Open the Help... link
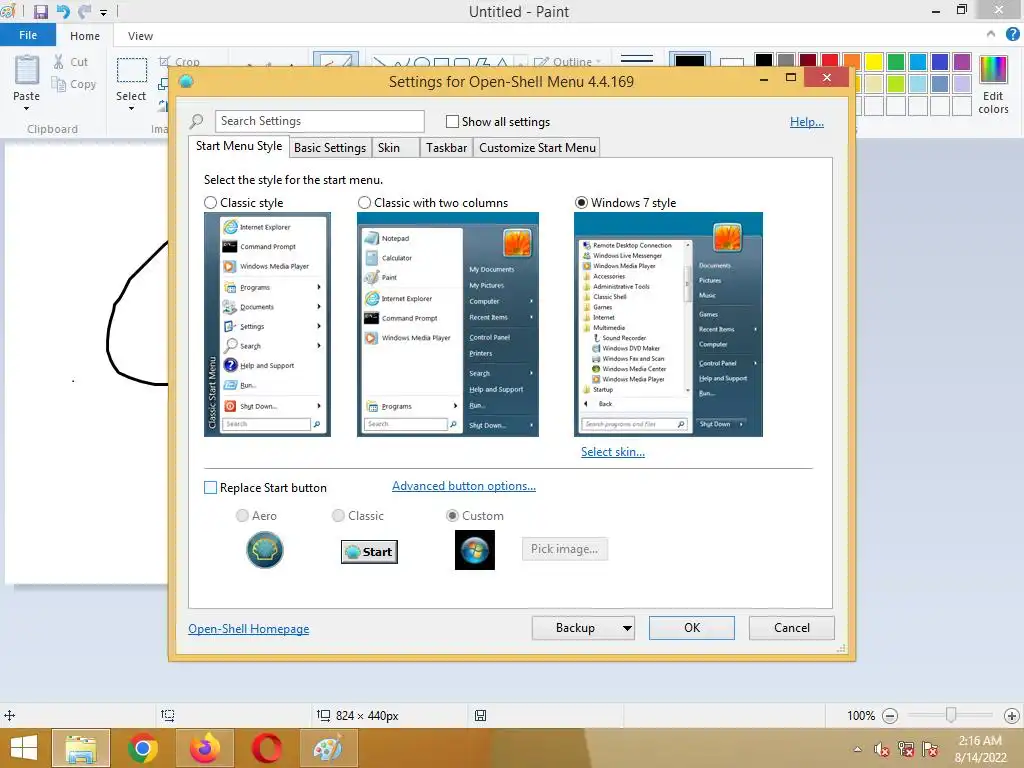This screenshot has height=768, width=1024. pos(807,122)
